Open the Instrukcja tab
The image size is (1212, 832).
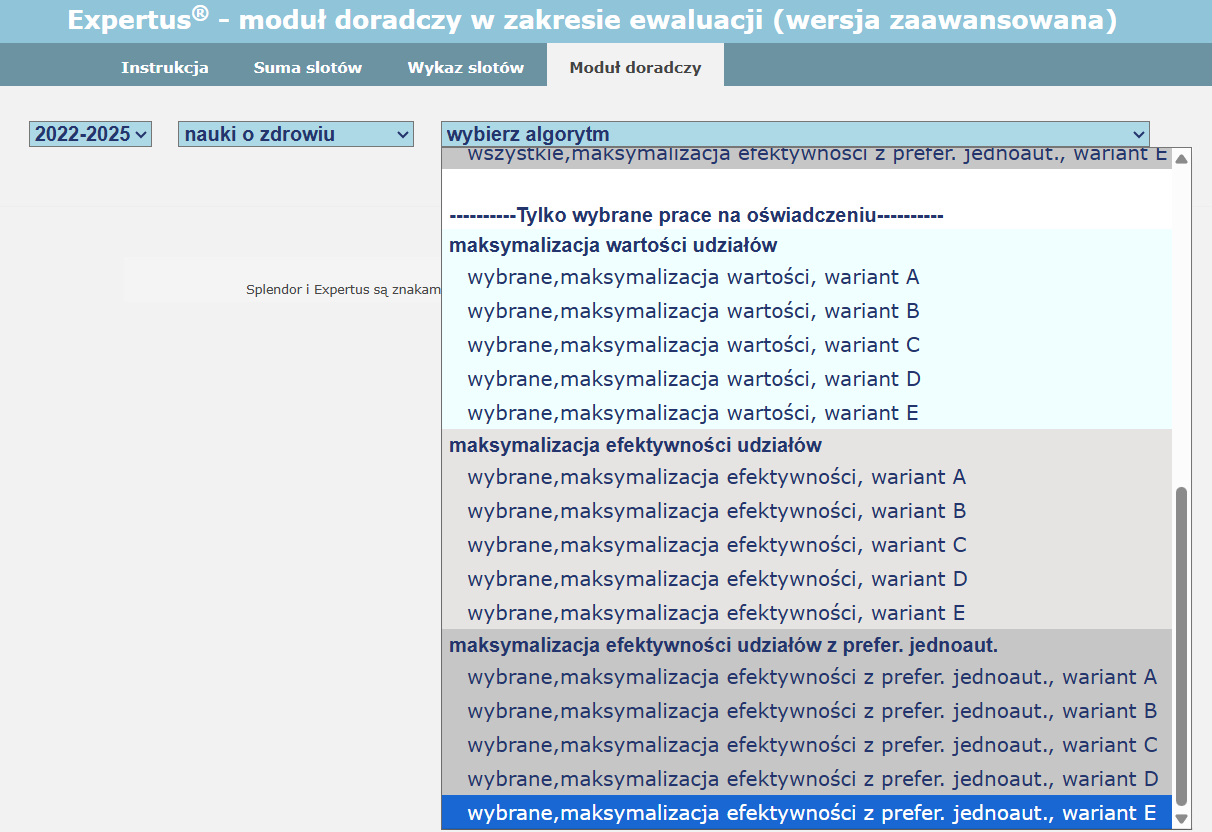pos(165,68)
